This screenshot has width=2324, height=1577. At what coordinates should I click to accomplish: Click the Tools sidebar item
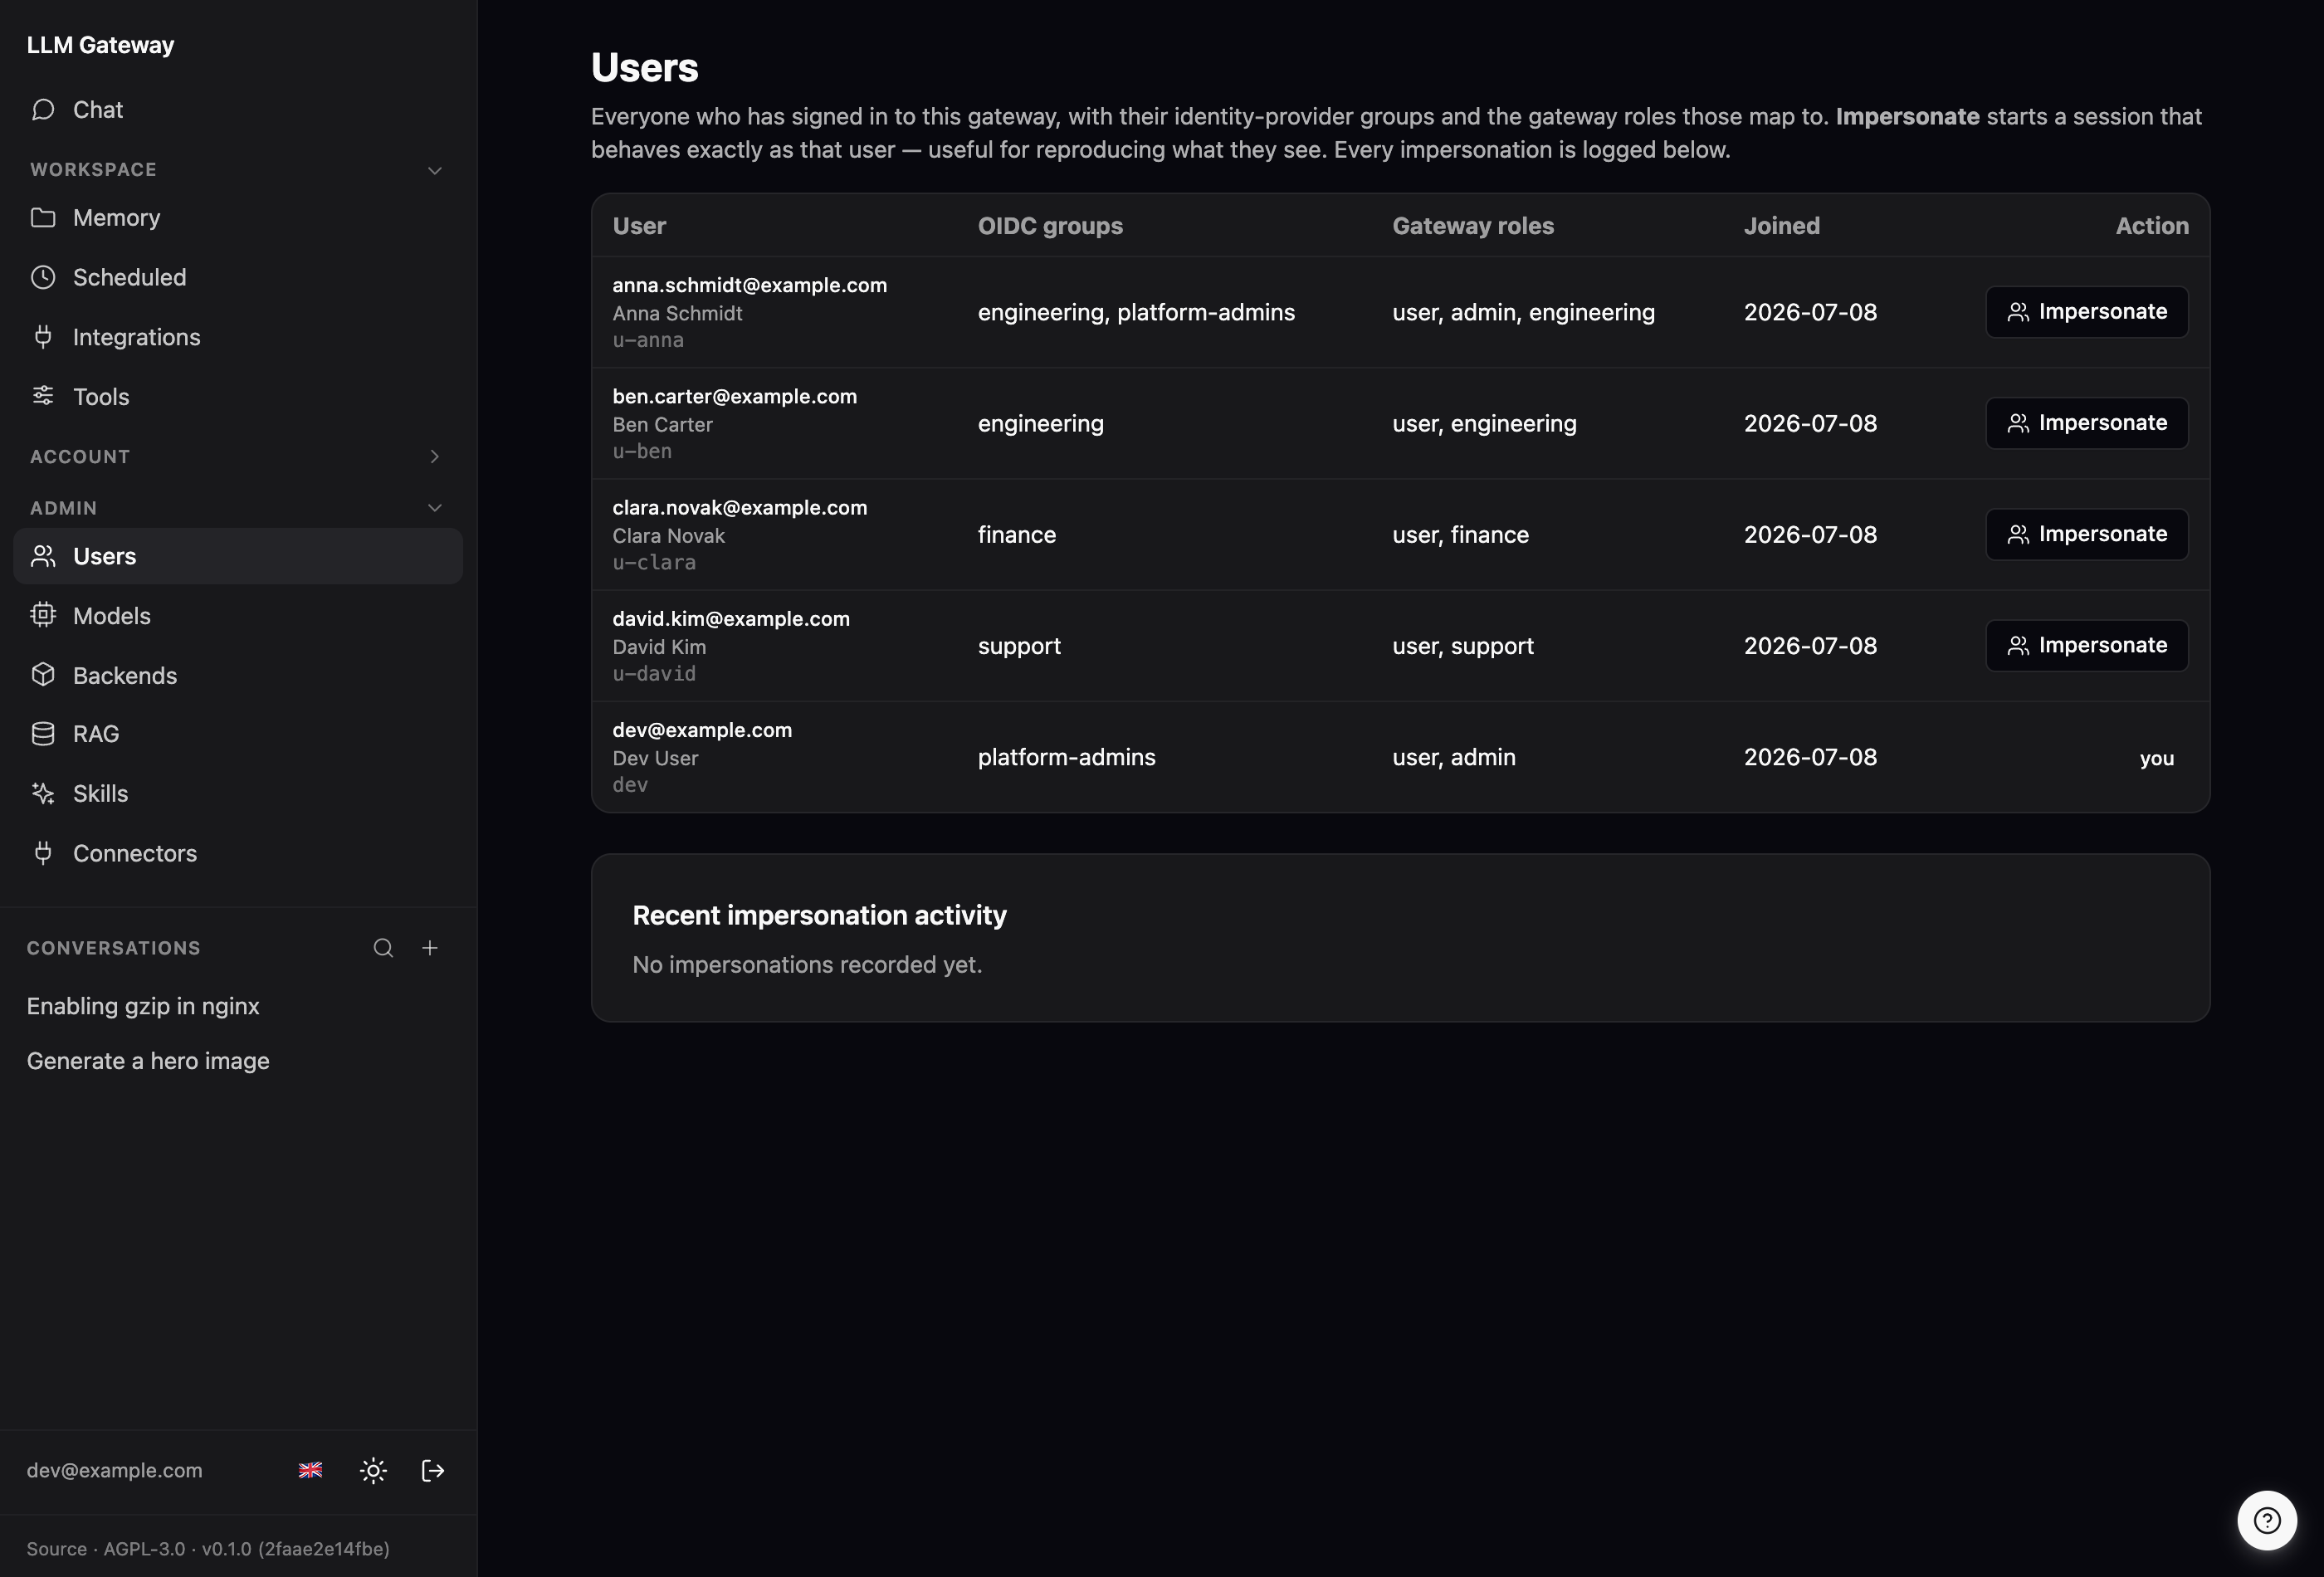pyautogui.click(x=238, y=396)
